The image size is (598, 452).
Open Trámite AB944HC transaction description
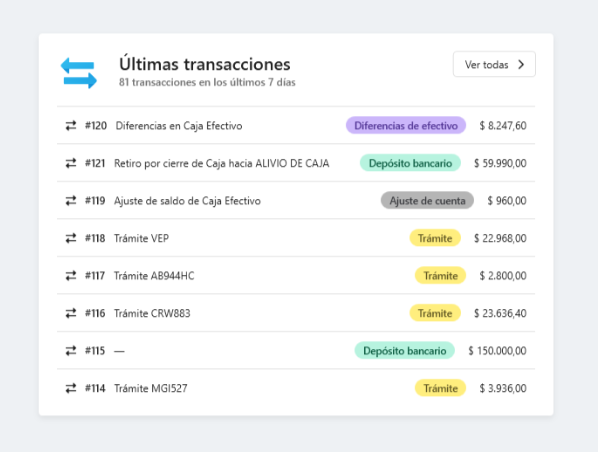[x=154, y=276]
